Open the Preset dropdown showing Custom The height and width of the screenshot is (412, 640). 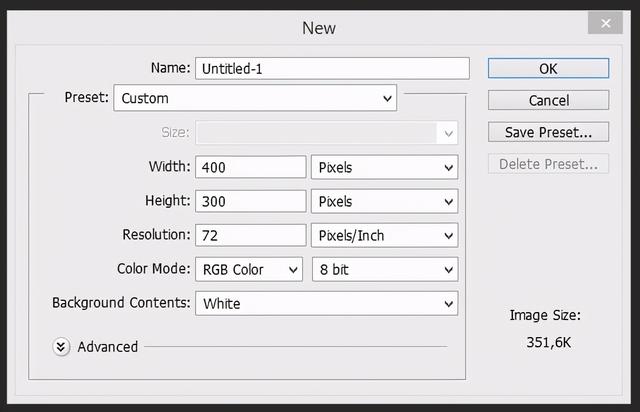point(255,98)
